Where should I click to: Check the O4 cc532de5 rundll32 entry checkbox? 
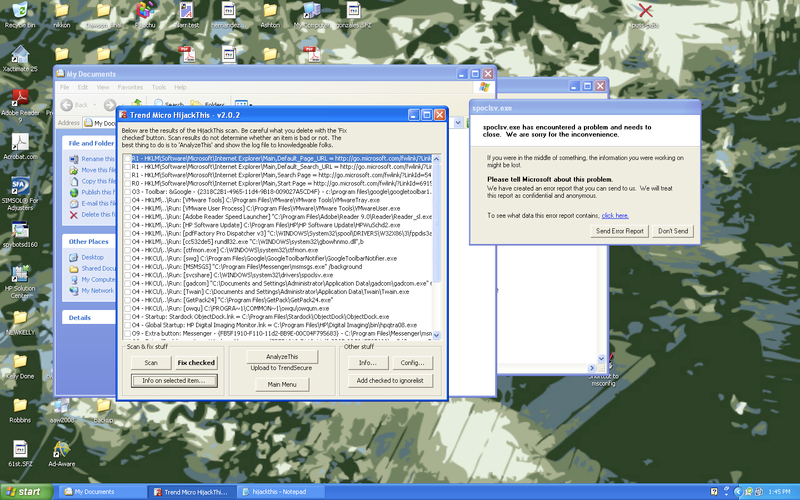click(127, 242)
